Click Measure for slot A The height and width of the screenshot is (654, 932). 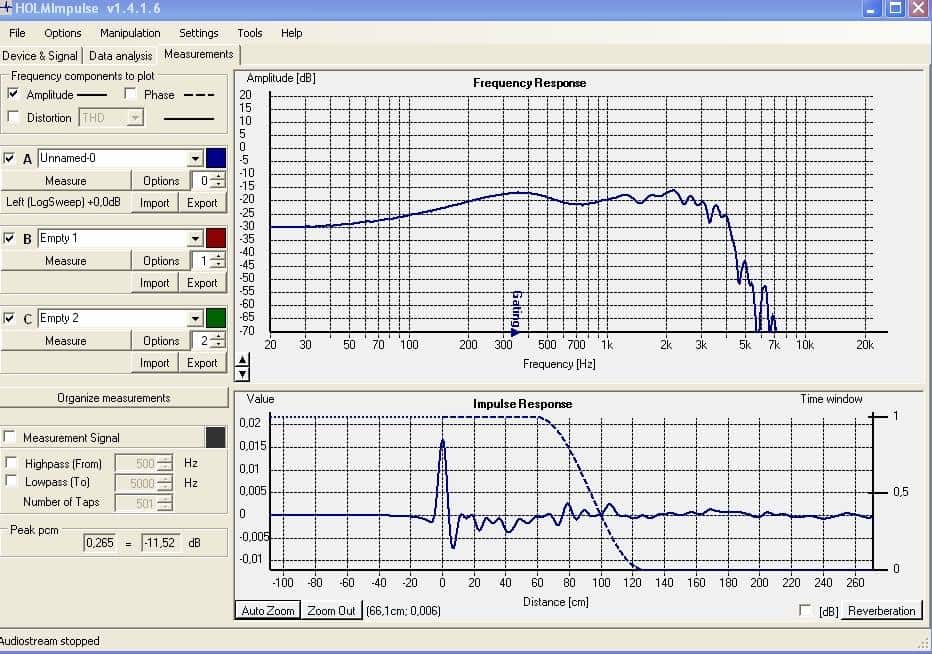click(x=65, y=181)
